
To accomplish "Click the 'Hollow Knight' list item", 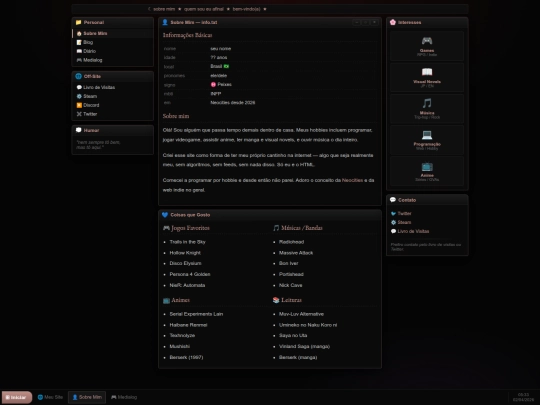I will 185,253.
